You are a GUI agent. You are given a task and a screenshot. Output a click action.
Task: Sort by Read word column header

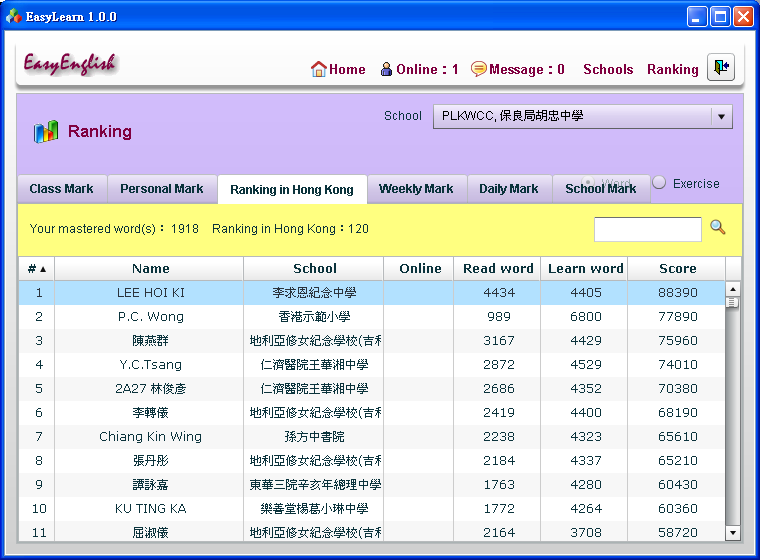tap(498, 269)
